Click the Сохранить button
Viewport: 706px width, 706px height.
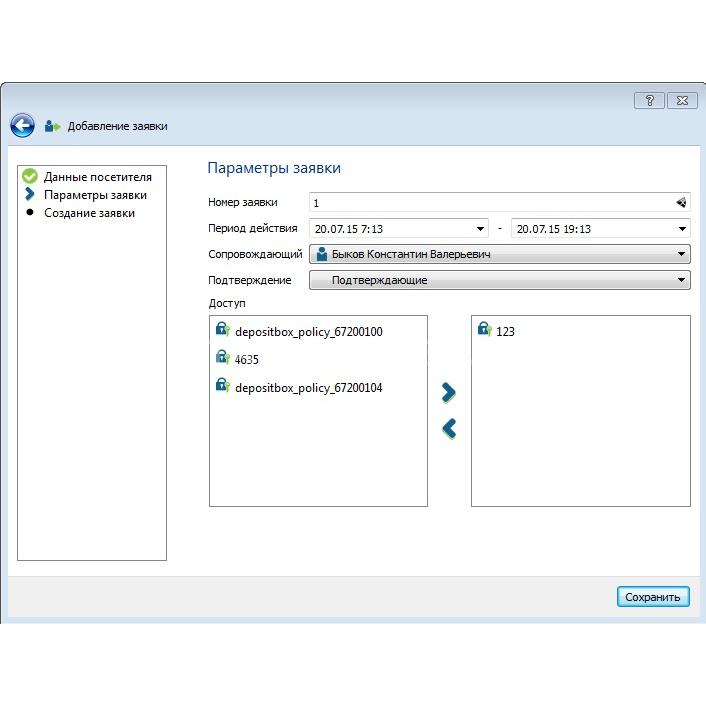[653, 597]
